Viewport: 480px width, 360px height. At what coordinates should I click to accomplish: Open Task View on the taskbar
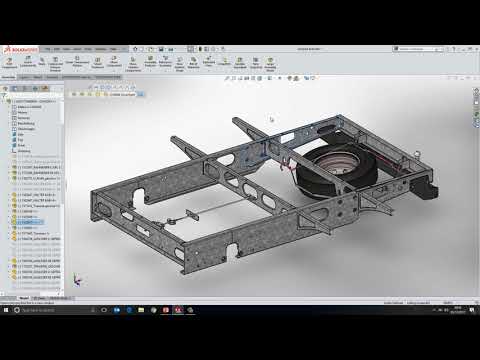(104, 310)
